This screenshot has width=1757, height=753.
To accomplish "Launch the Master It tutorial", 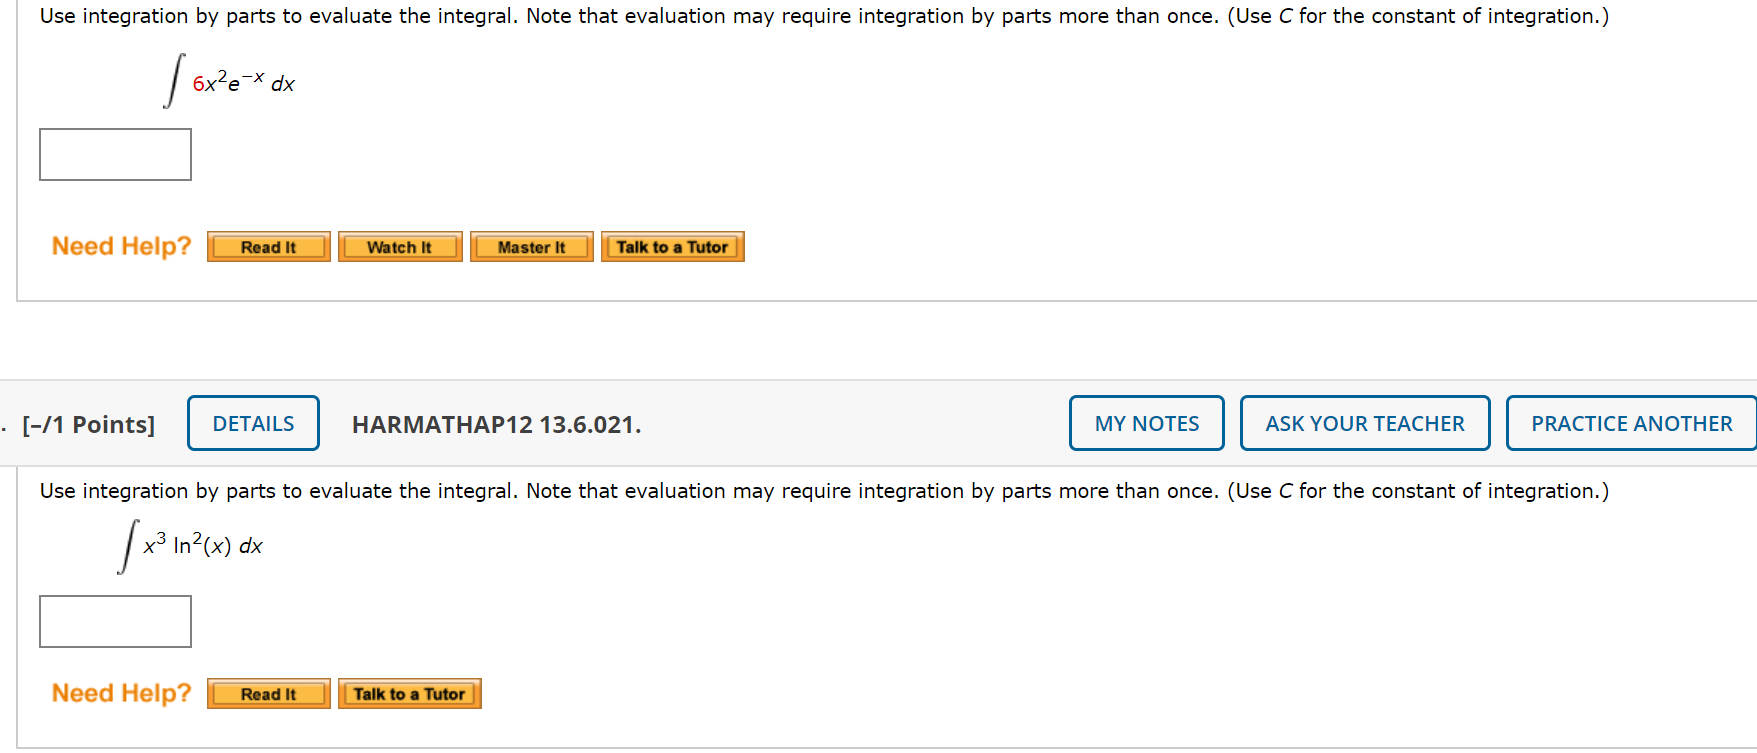I will click(531, 246).
